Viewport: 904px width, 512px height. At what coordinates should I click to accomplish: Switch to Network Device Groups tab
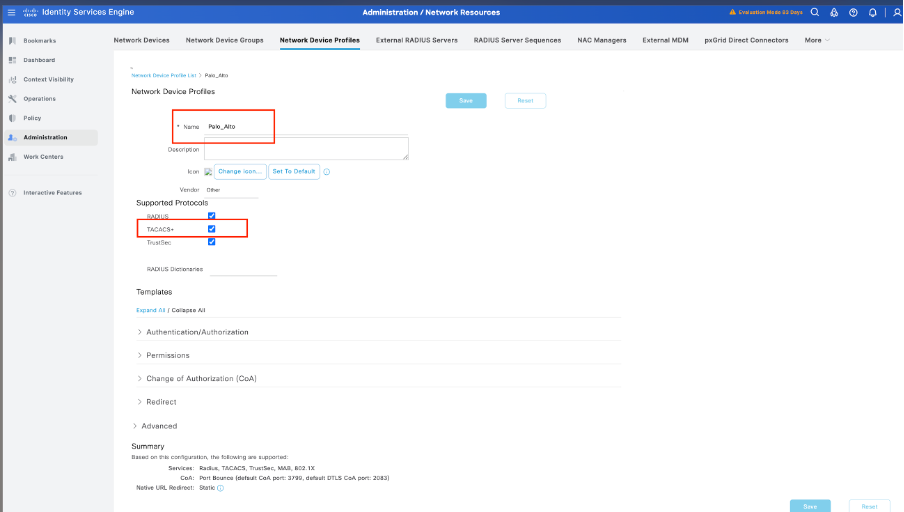[x=224, y=40]
